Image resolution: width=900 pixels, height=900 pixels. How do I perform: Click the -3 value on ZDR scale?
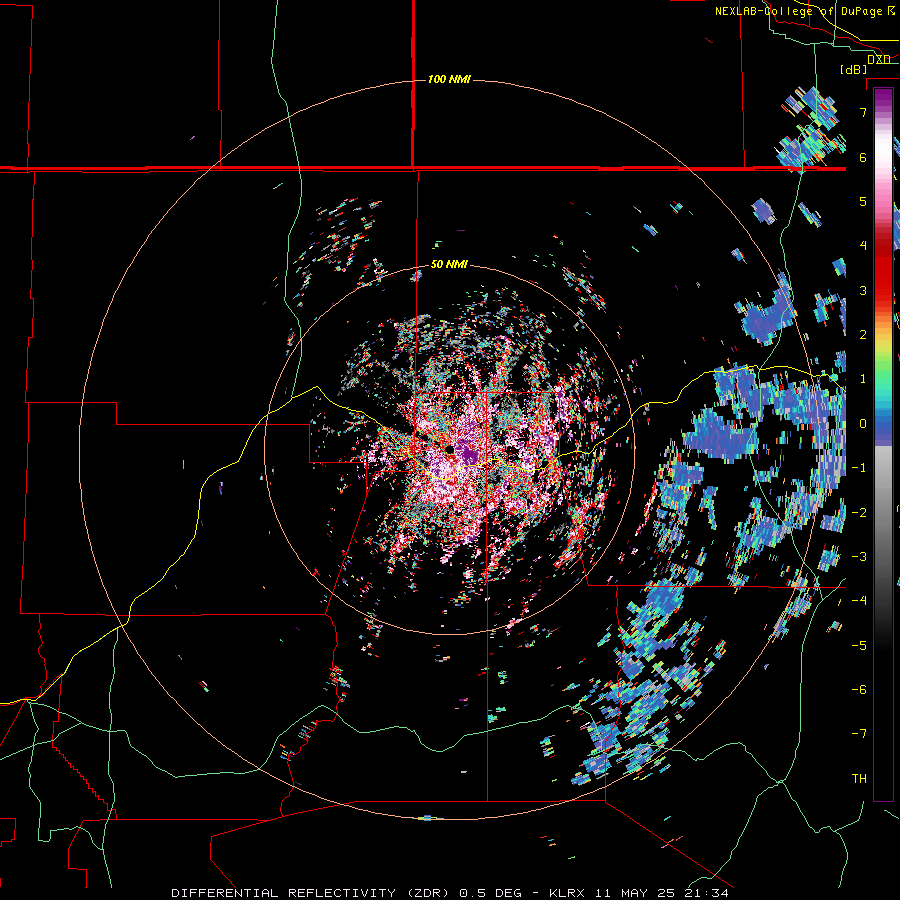(859, 557)
